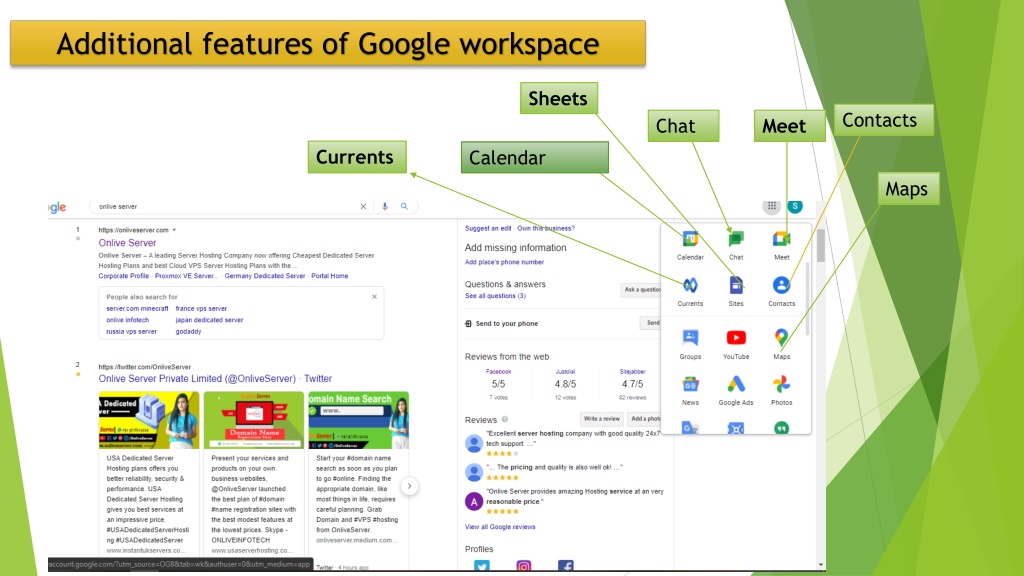This screenshot has width=1024, height=576.
Task: Click the Own this business link
Action: coord(546,229)
